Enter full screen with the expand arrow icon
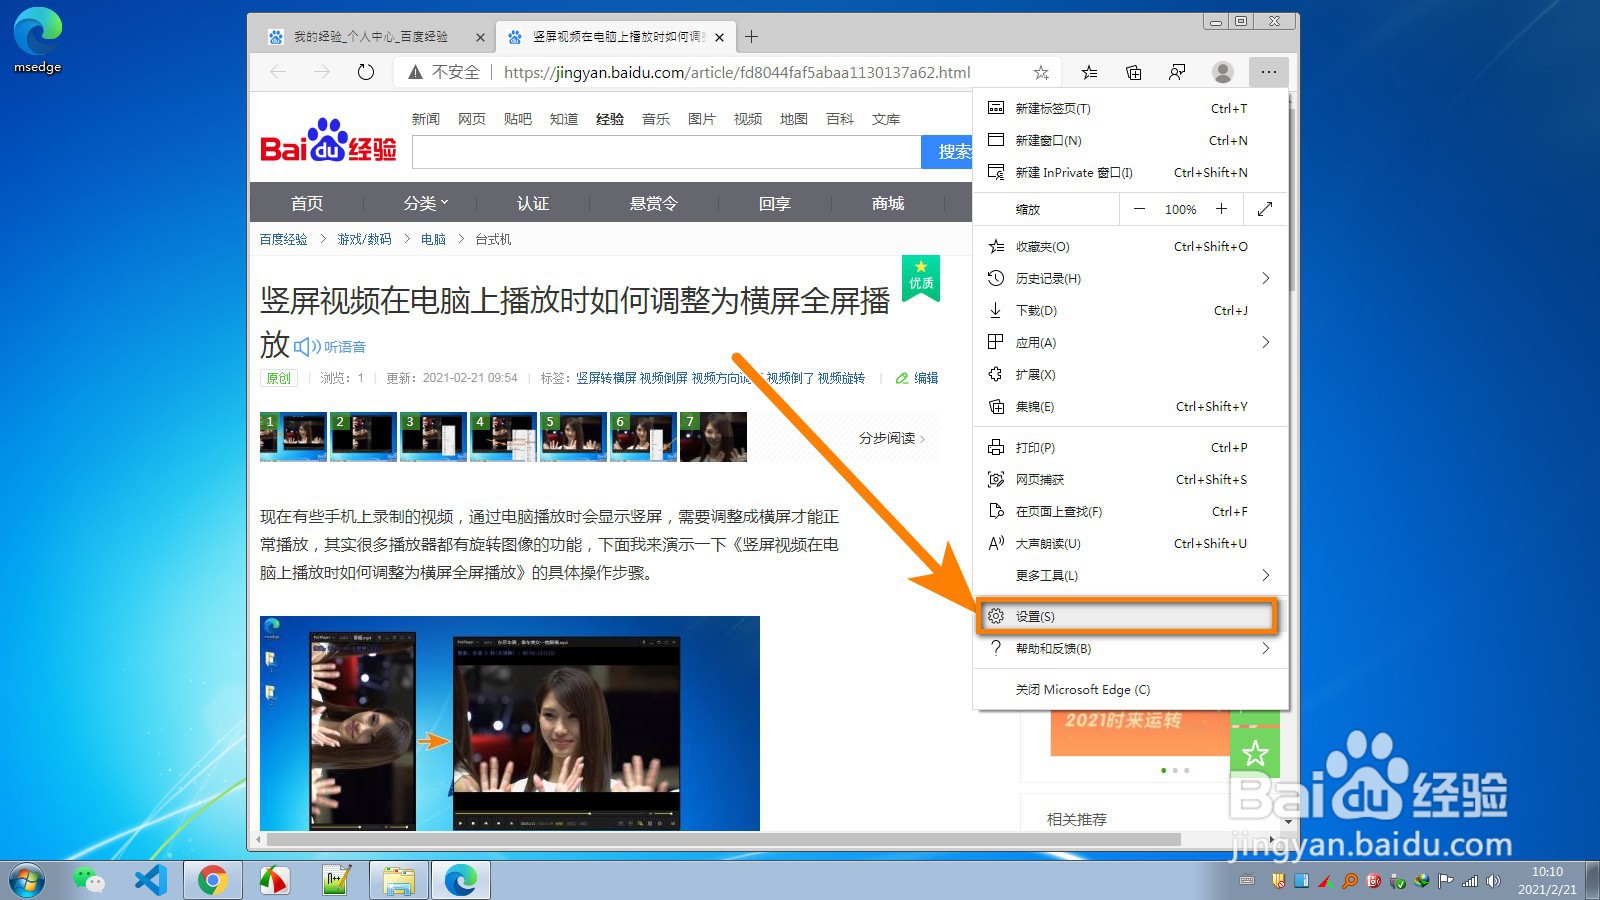Viewport: 1600px width, 900px height. (x=1265, y=209)
